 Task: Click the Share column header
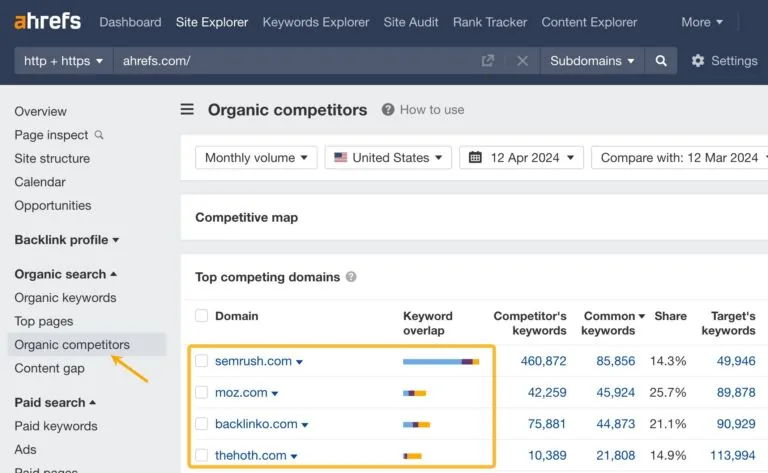(670, 316)
